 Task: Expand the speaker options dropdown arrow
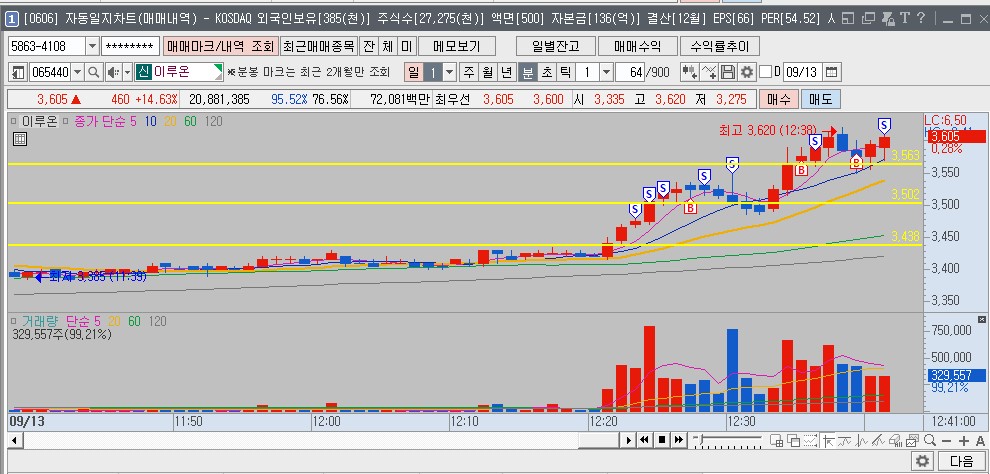coord(127,73)
